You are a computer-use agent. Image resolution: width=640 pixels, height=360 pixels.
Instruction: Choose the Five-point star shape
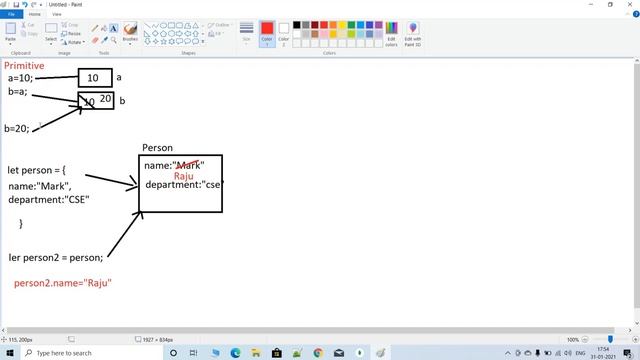(x=163, y=41)
